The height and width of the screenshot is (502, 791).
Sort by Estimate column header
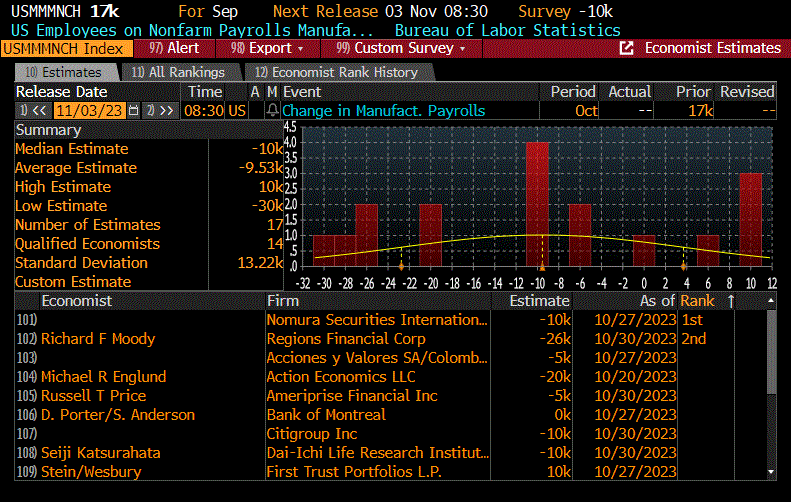pos(539,301)
